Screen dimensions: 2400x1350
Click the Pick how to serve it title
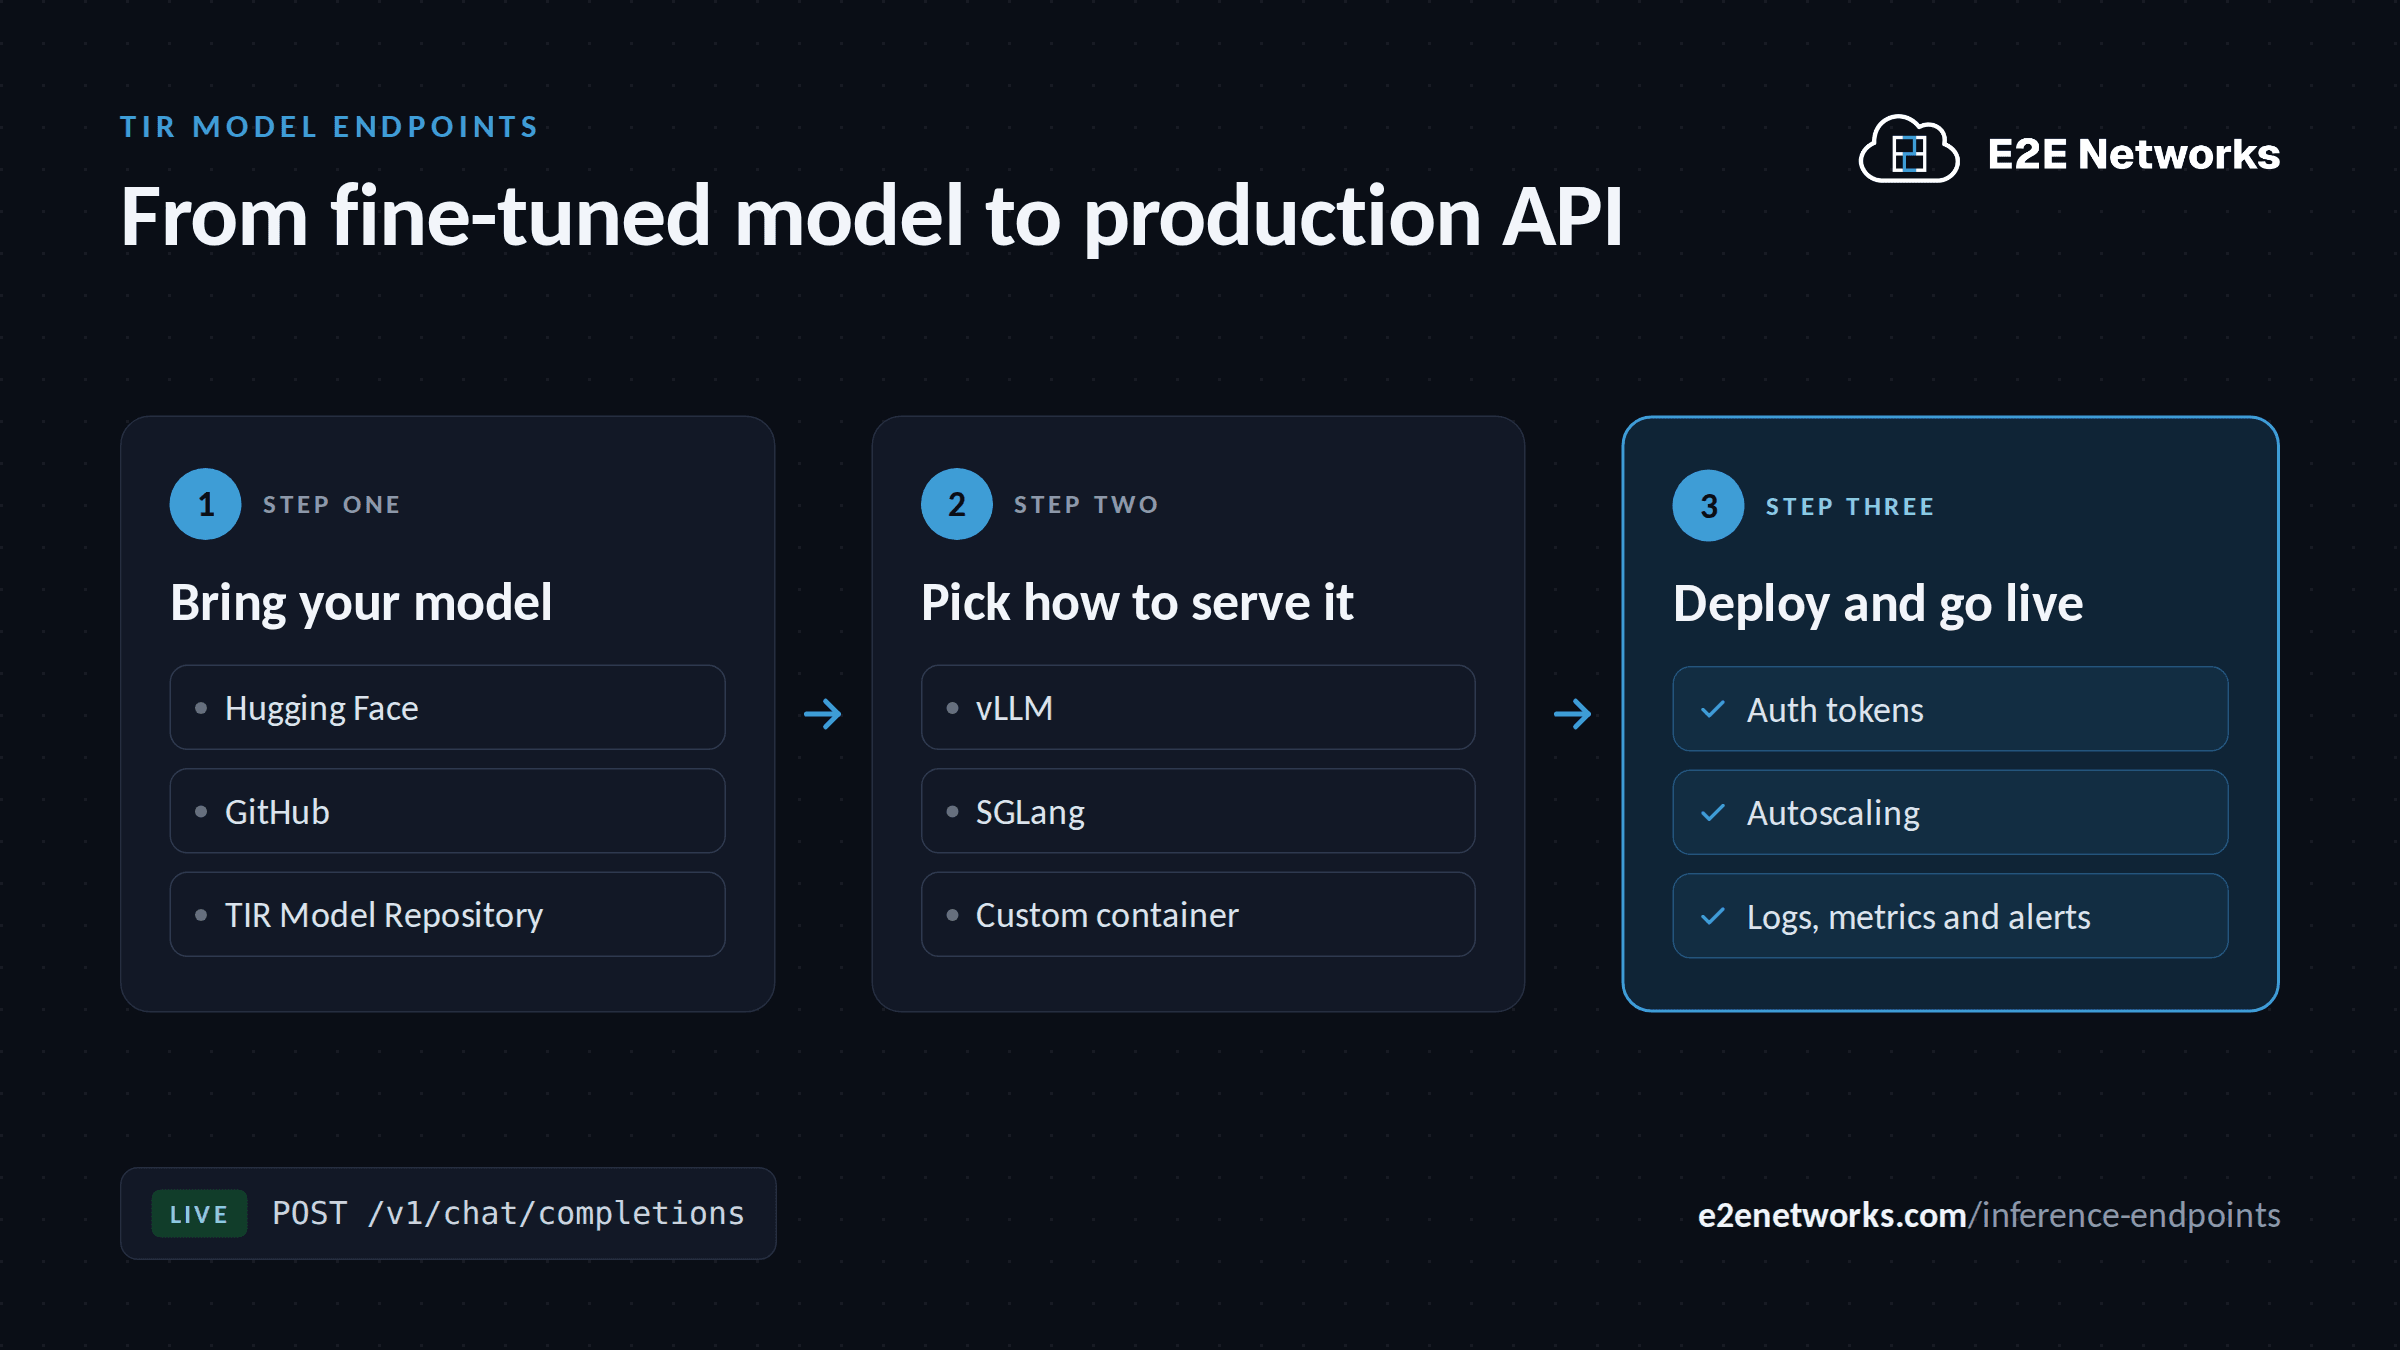(x=1137, y=603)
